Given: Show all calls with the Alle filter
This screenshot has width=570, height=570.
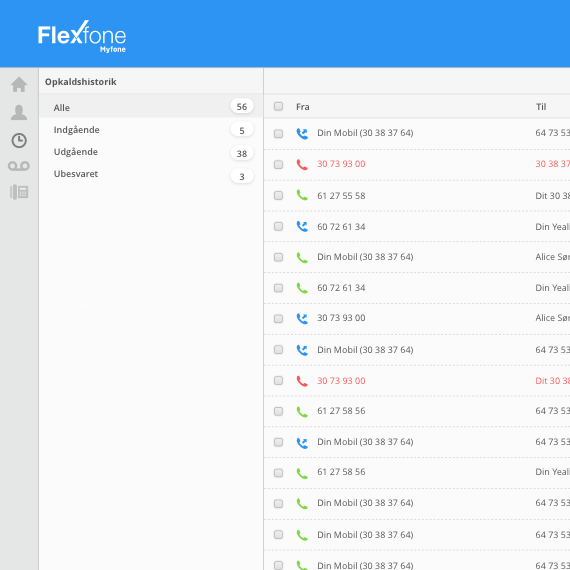Looking at the screenshot, I should click(151, 106).
